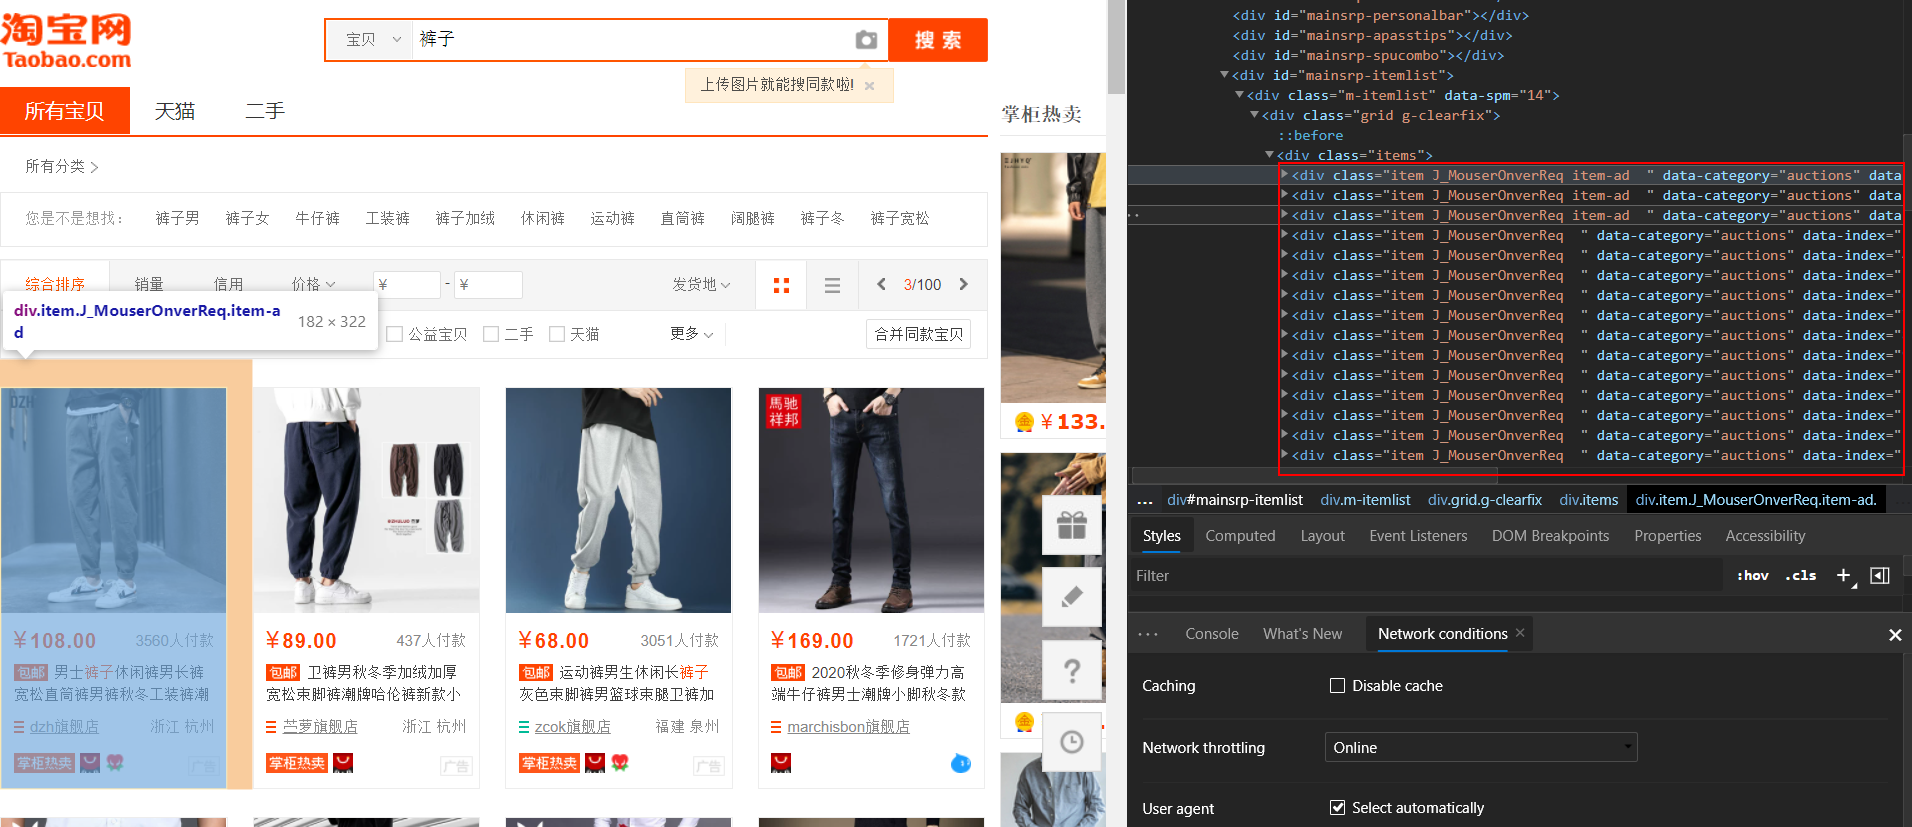1912x827 pixels.
Task: Go to previous results page arrow
Action: point(881,284)
